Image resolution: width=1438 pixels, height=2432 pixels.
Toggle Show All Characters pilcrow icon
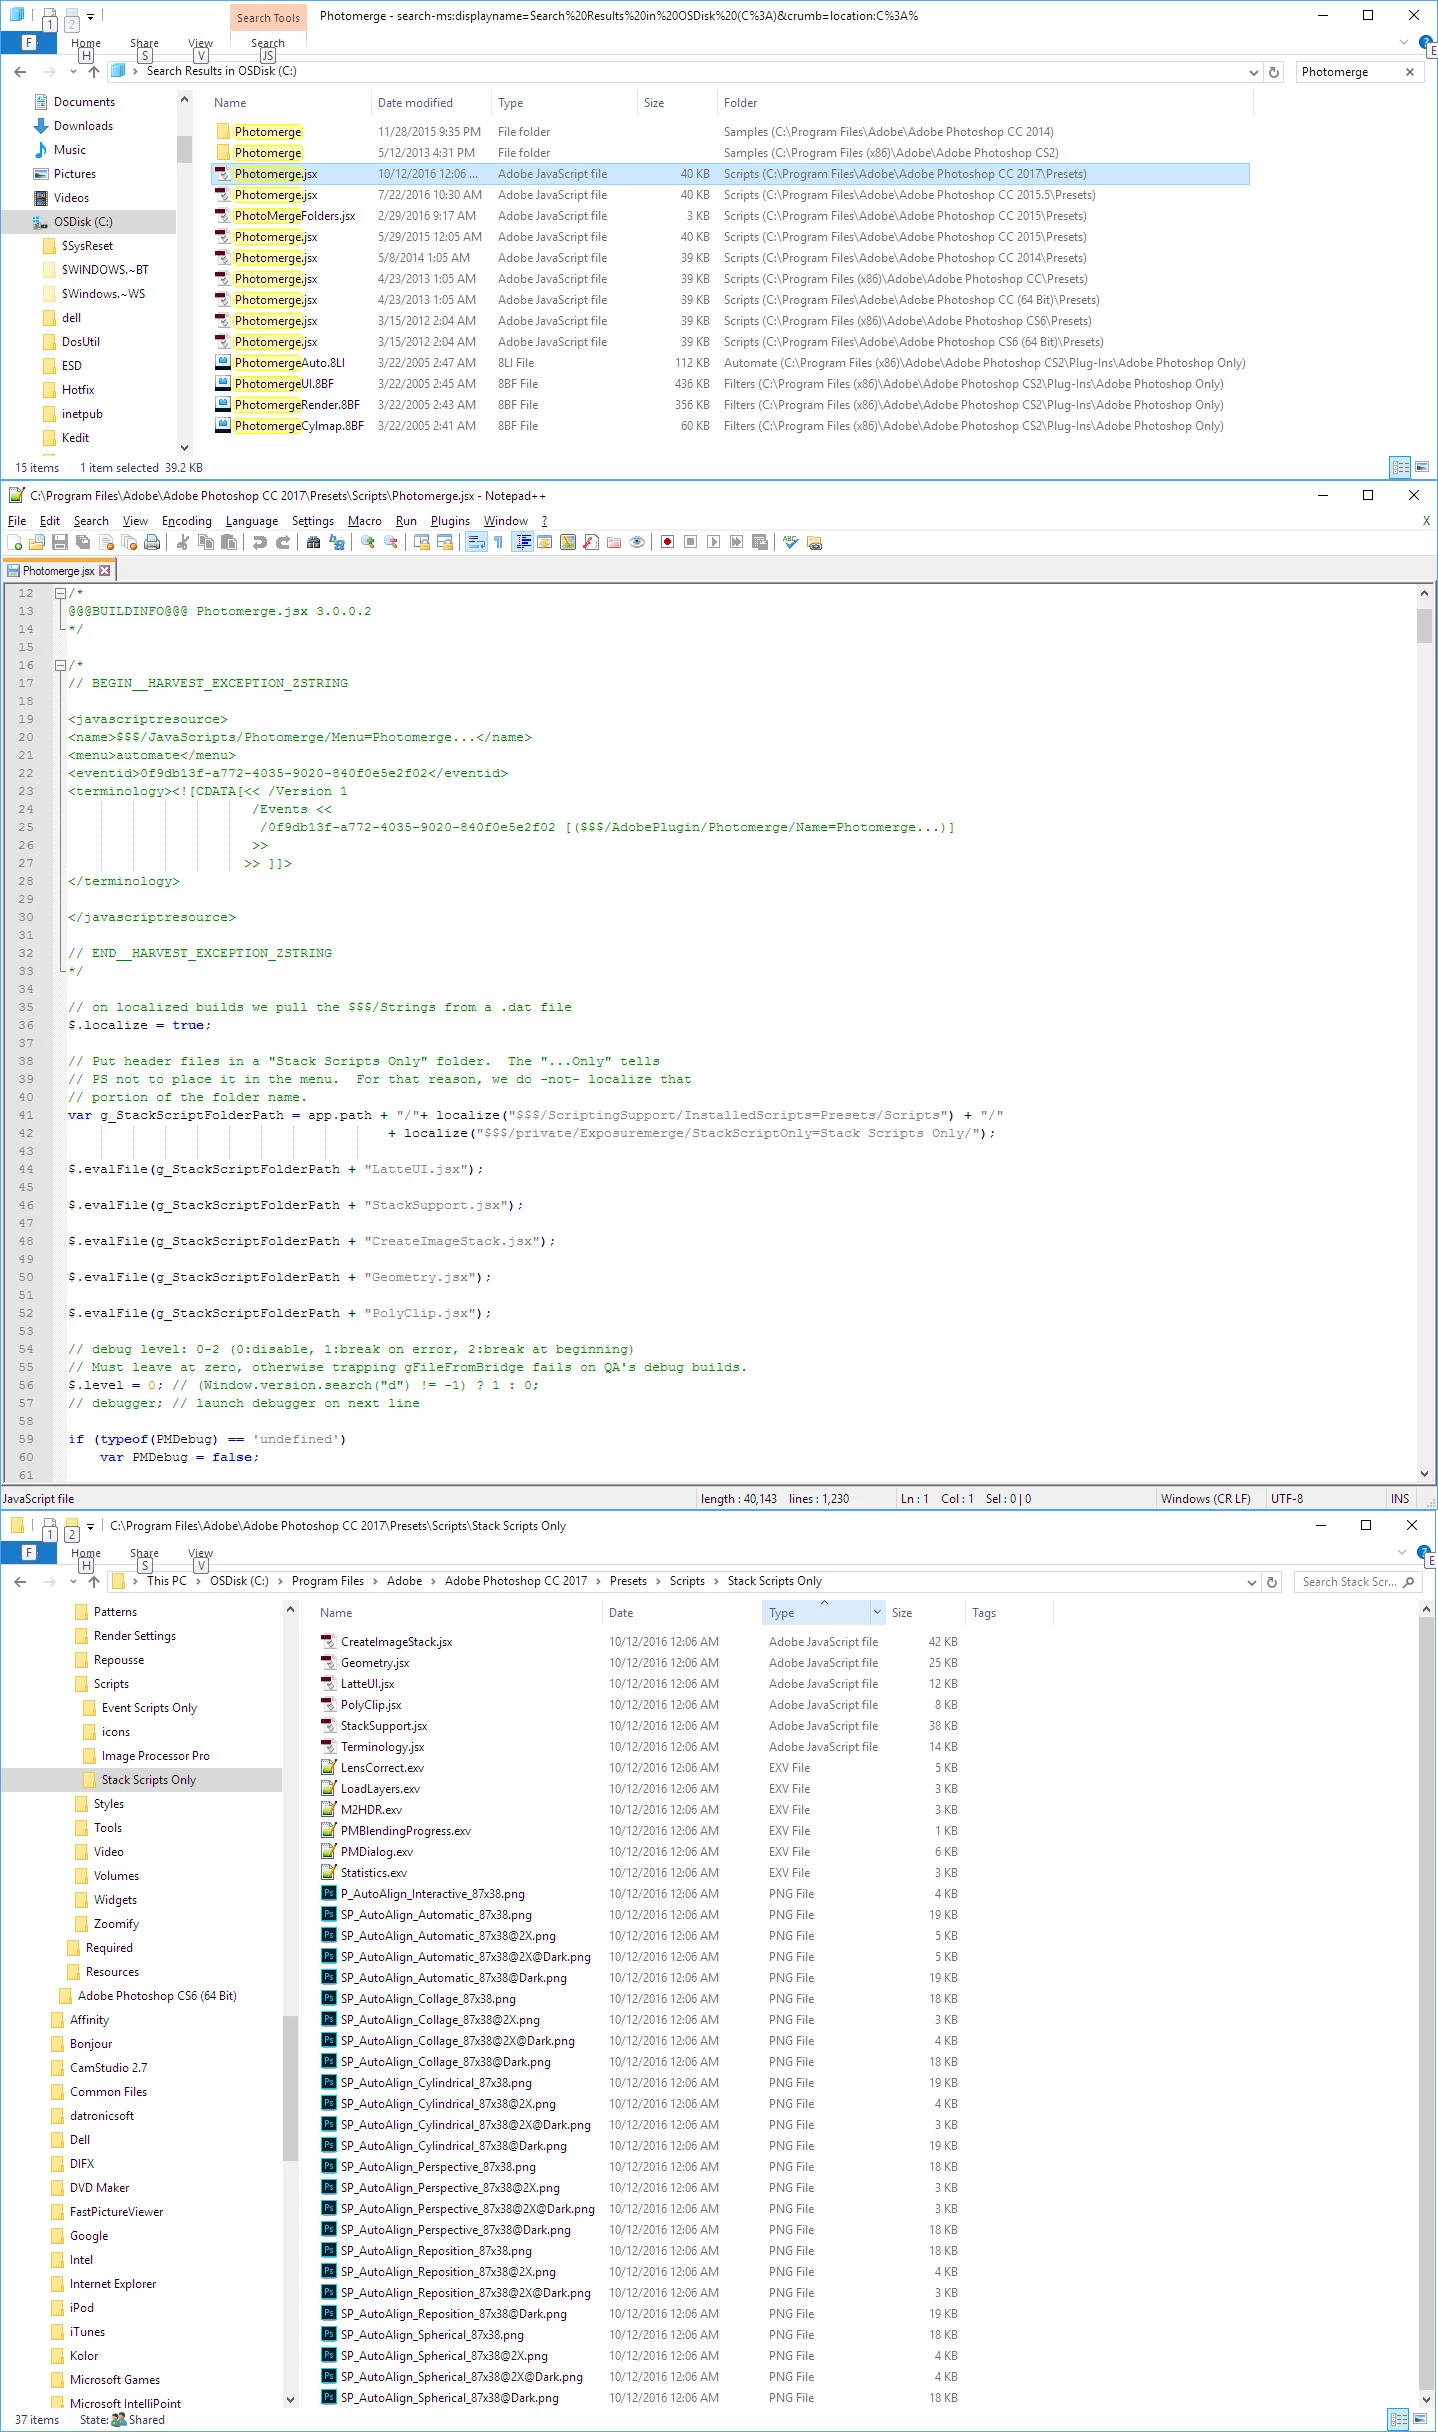click(x=498, y=542)
